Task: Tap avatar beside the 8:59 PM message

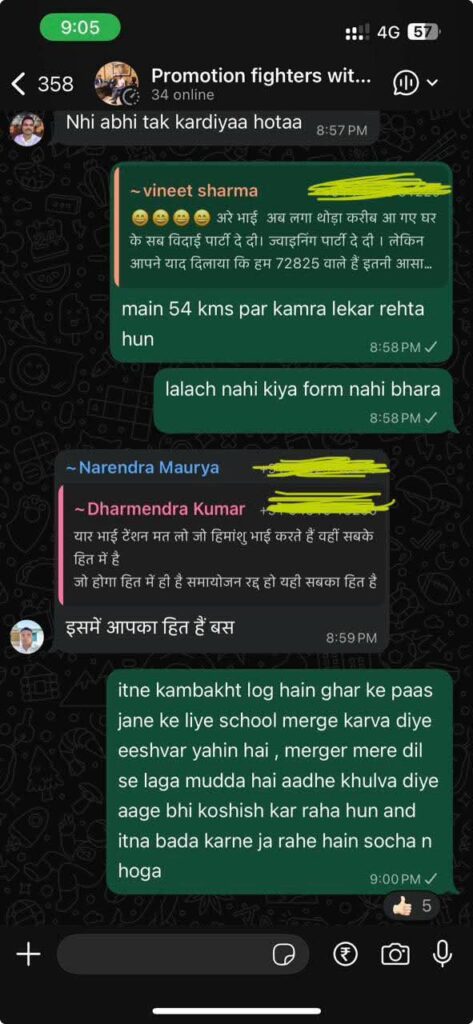Action: pos(27,637)
